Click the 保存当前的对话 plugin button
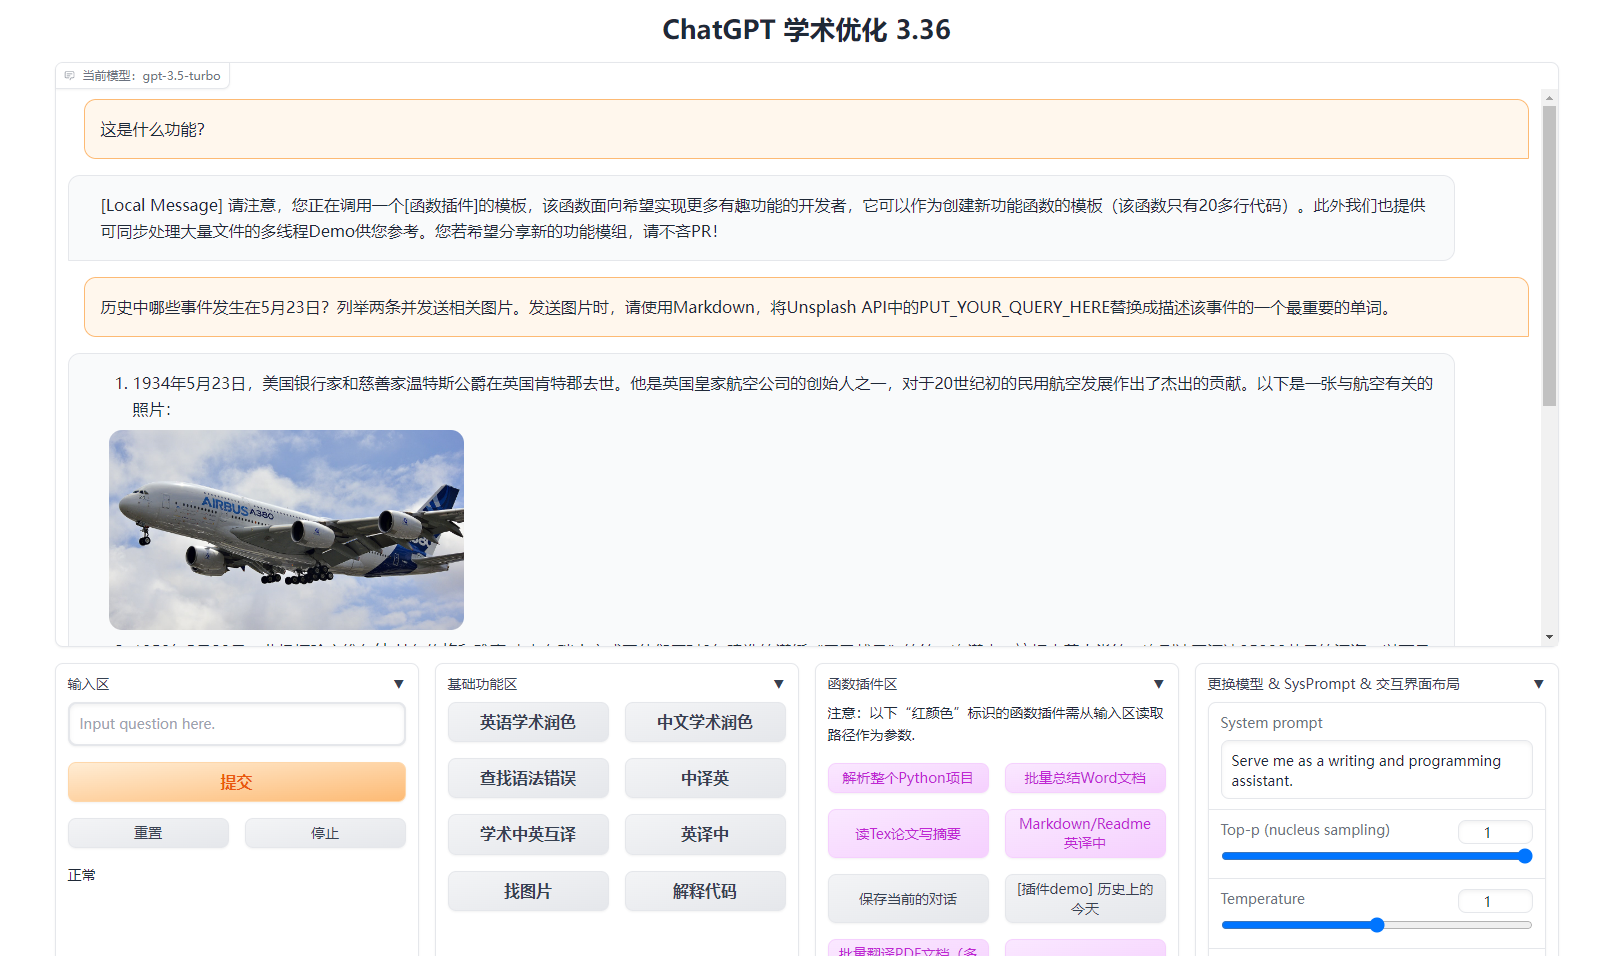1608x956 pixels. (908, 899)
